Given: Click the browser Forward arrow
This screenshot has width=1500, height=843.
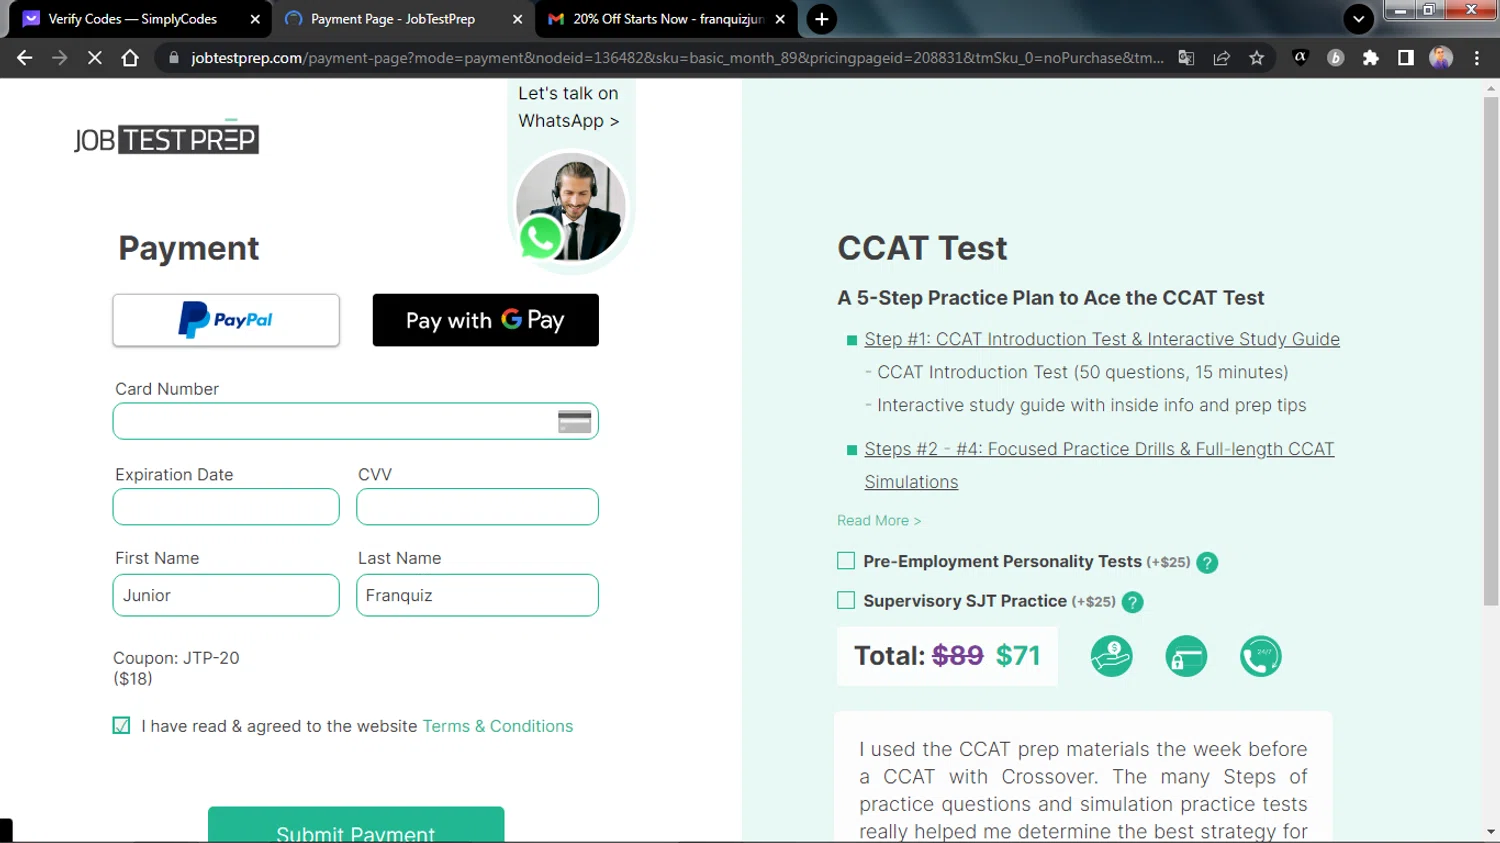Looking at the screenshot, I should pyautogui.click(x=60, y=58).
